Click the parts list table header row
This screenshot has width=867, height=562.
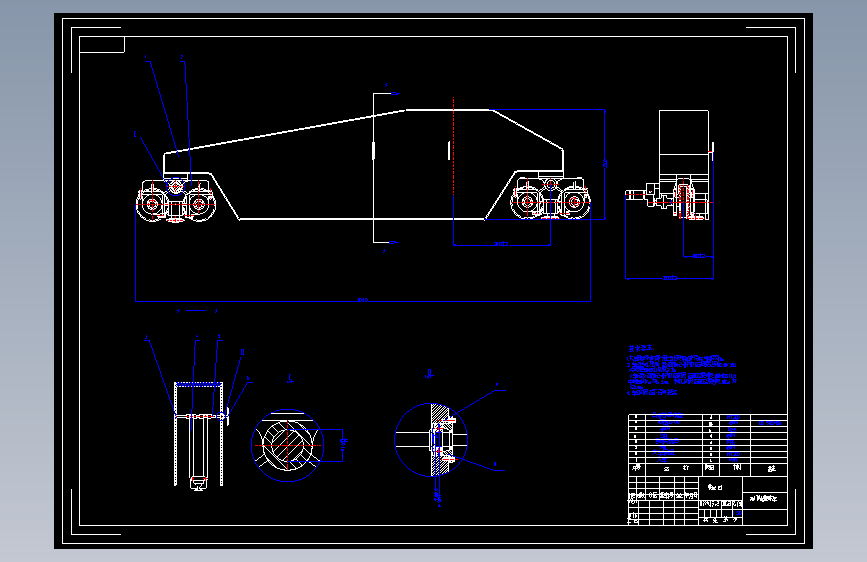[708, 468]
